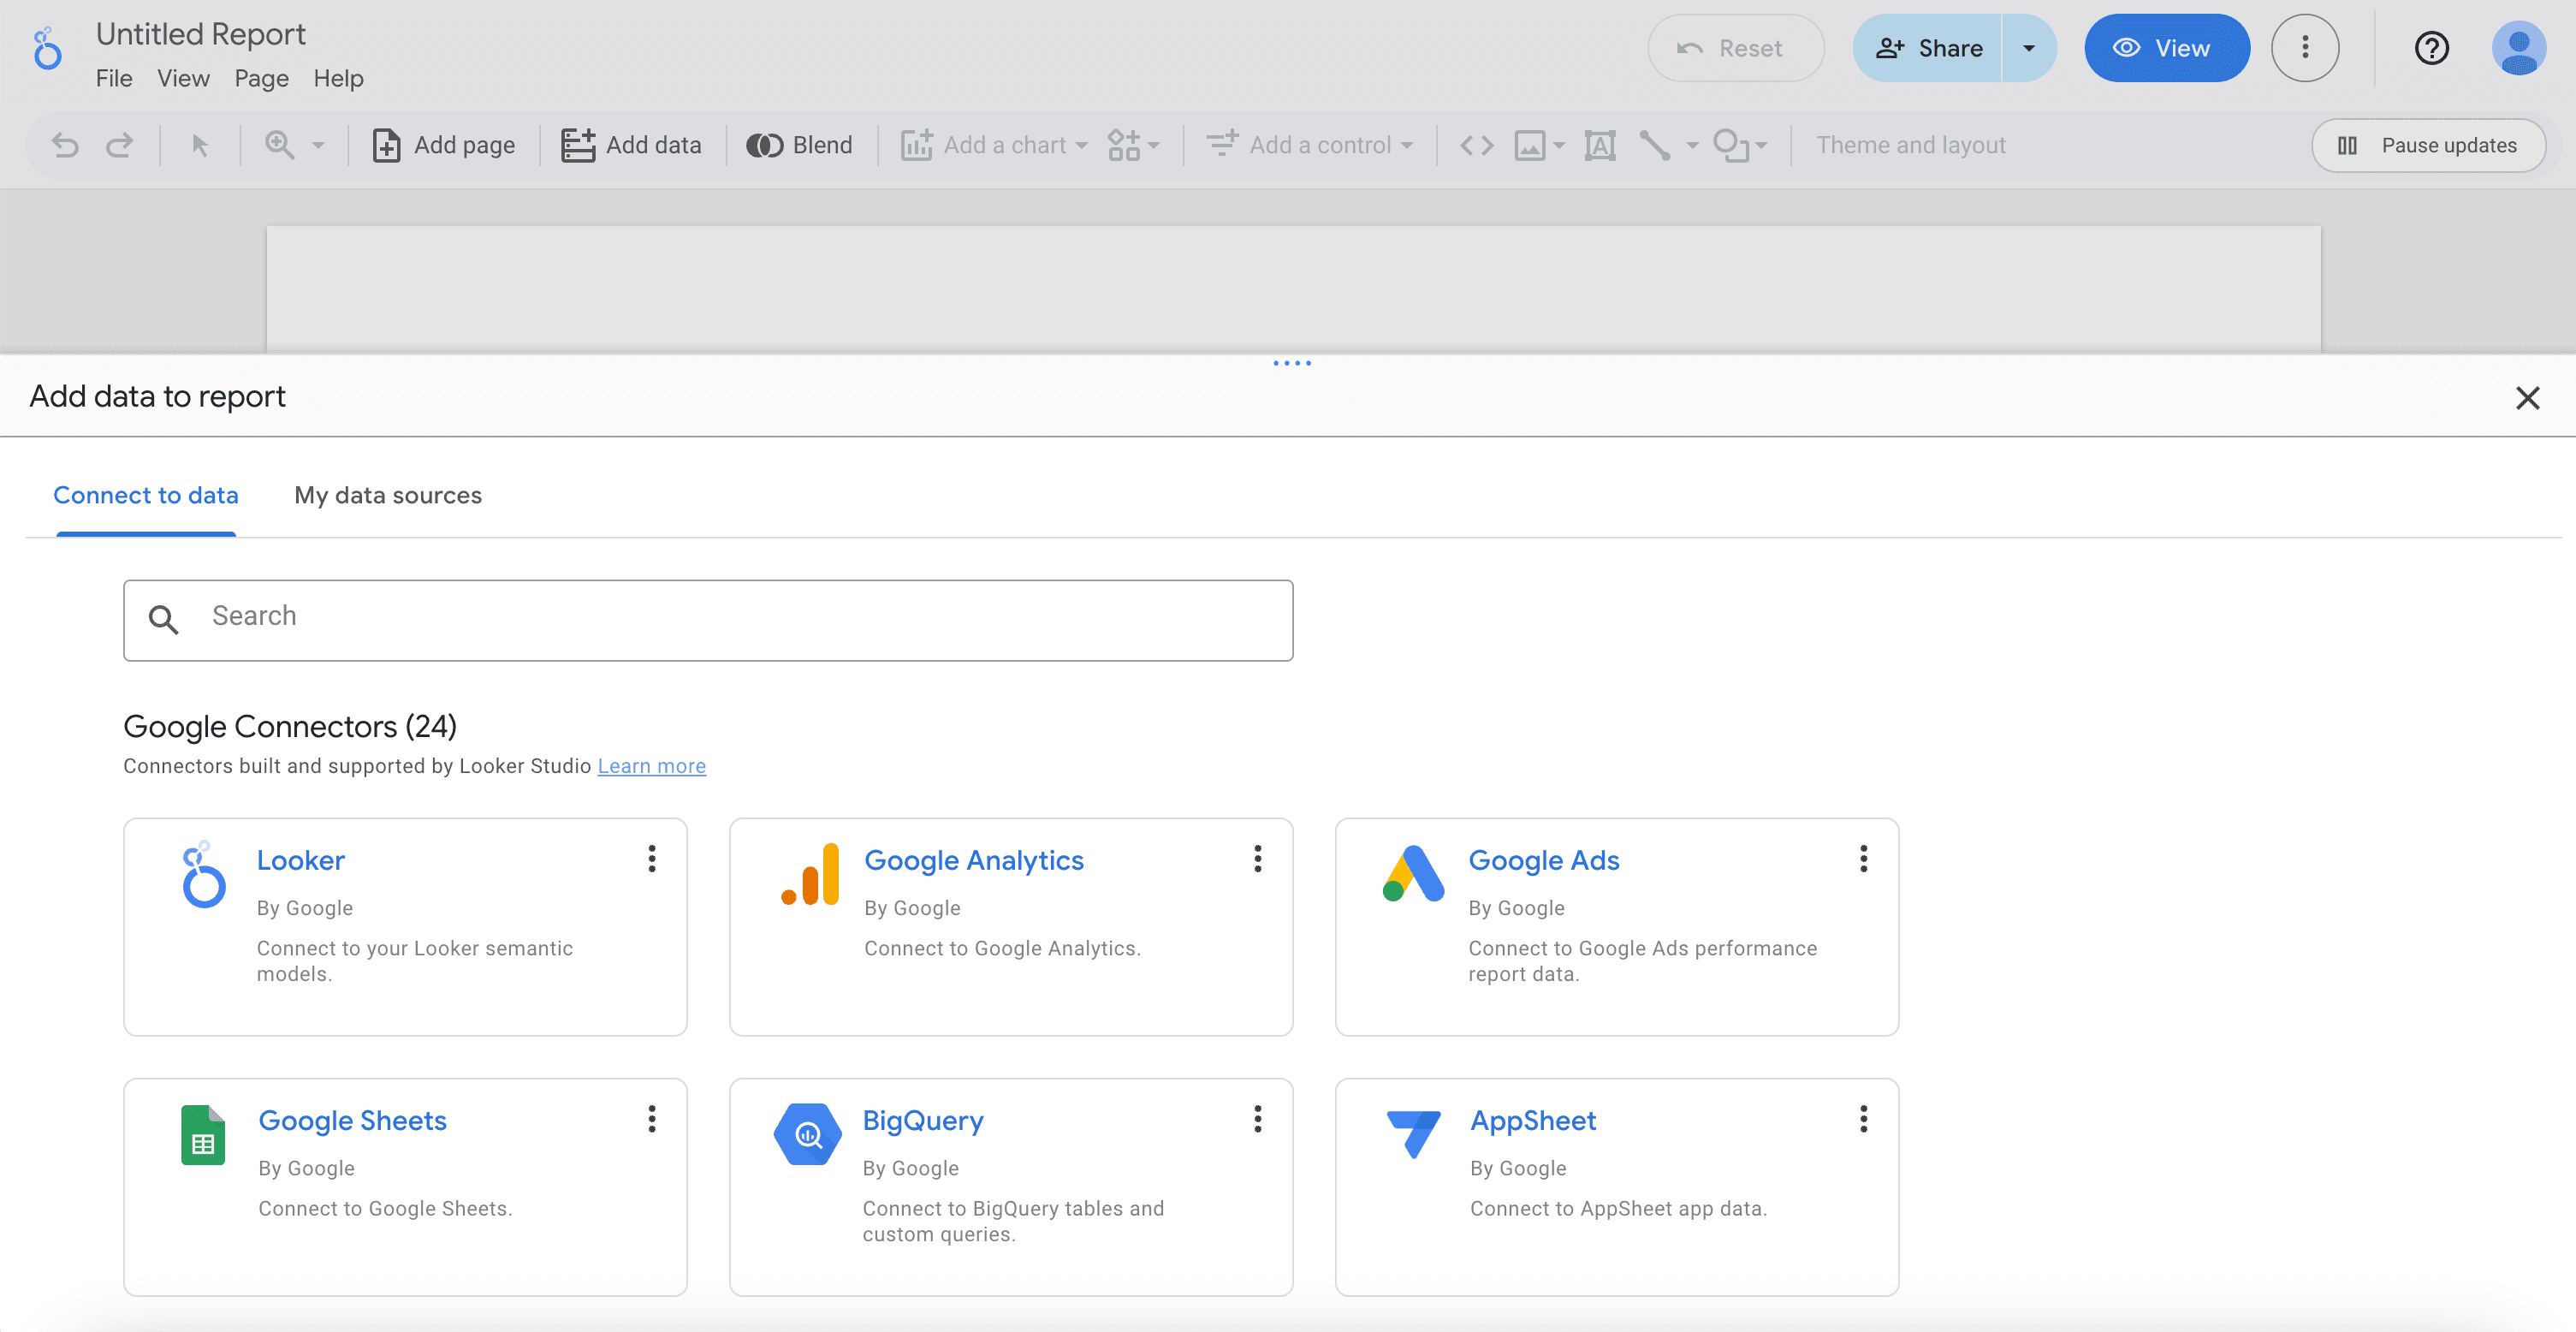The image size is (2576, 1332).
Task: Select the Google Sheets connector card
Action: click(x=405, y=1186)
